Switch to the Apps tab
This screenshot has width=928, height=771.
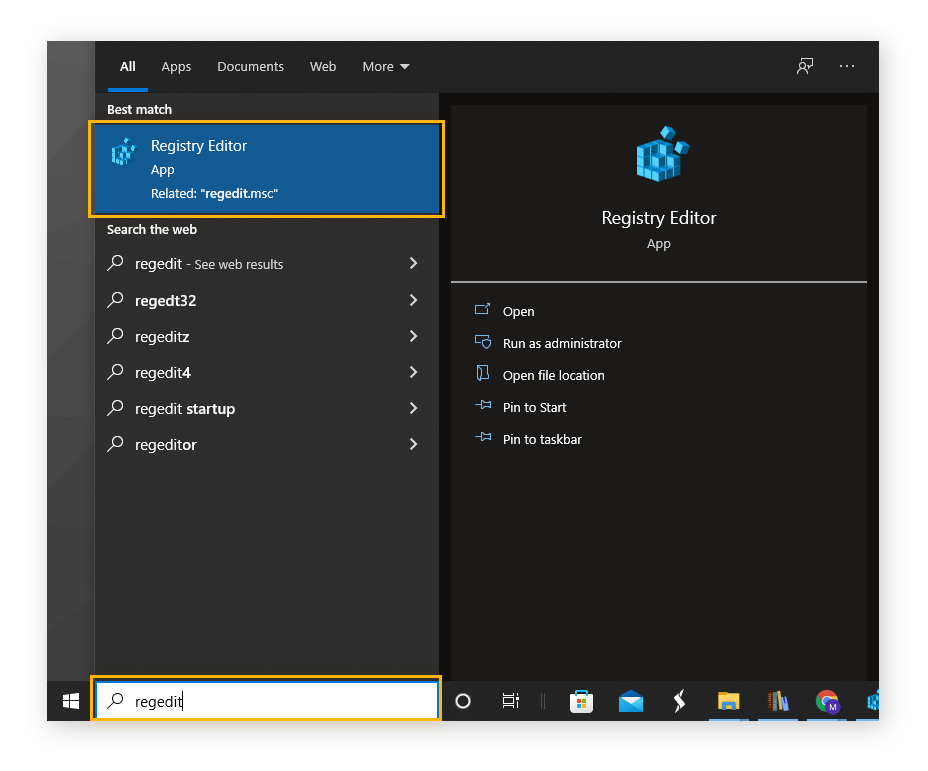coord(176,67)
